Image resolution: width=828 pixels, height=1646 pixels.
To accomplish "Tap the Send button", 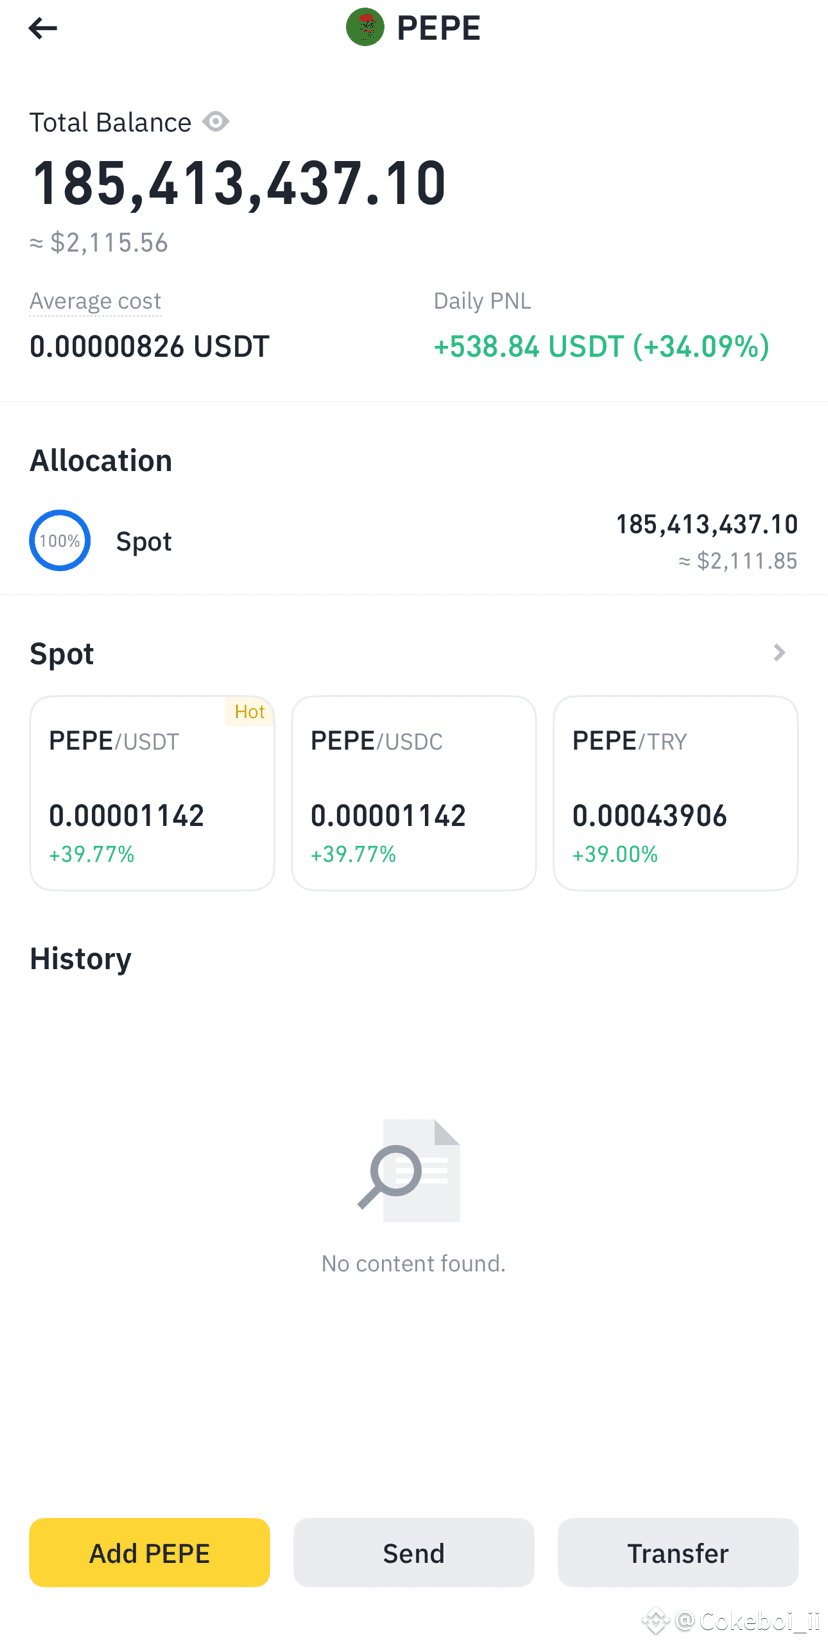I will point(414,1553).
